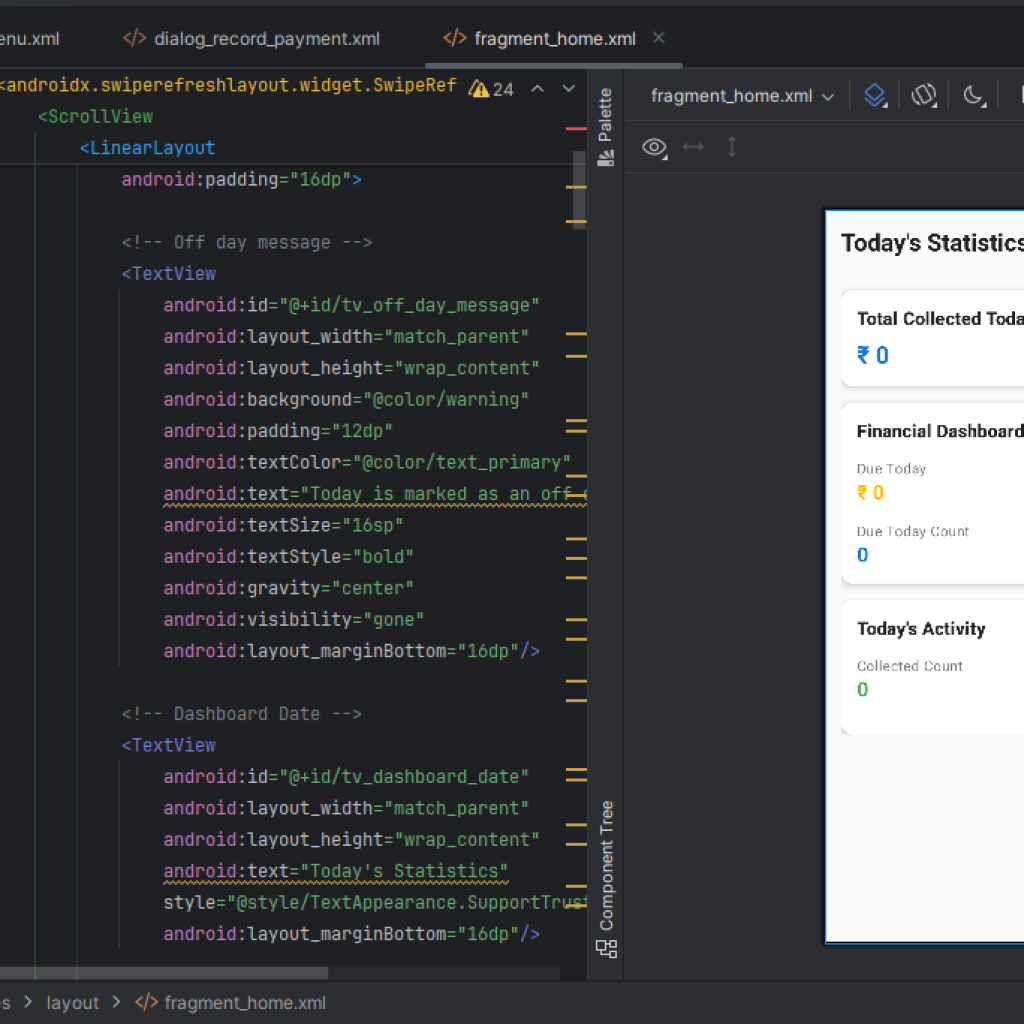Select the Today's Statistics heading in preview
Screen dimensions: 1024x1024
[932, 243]
